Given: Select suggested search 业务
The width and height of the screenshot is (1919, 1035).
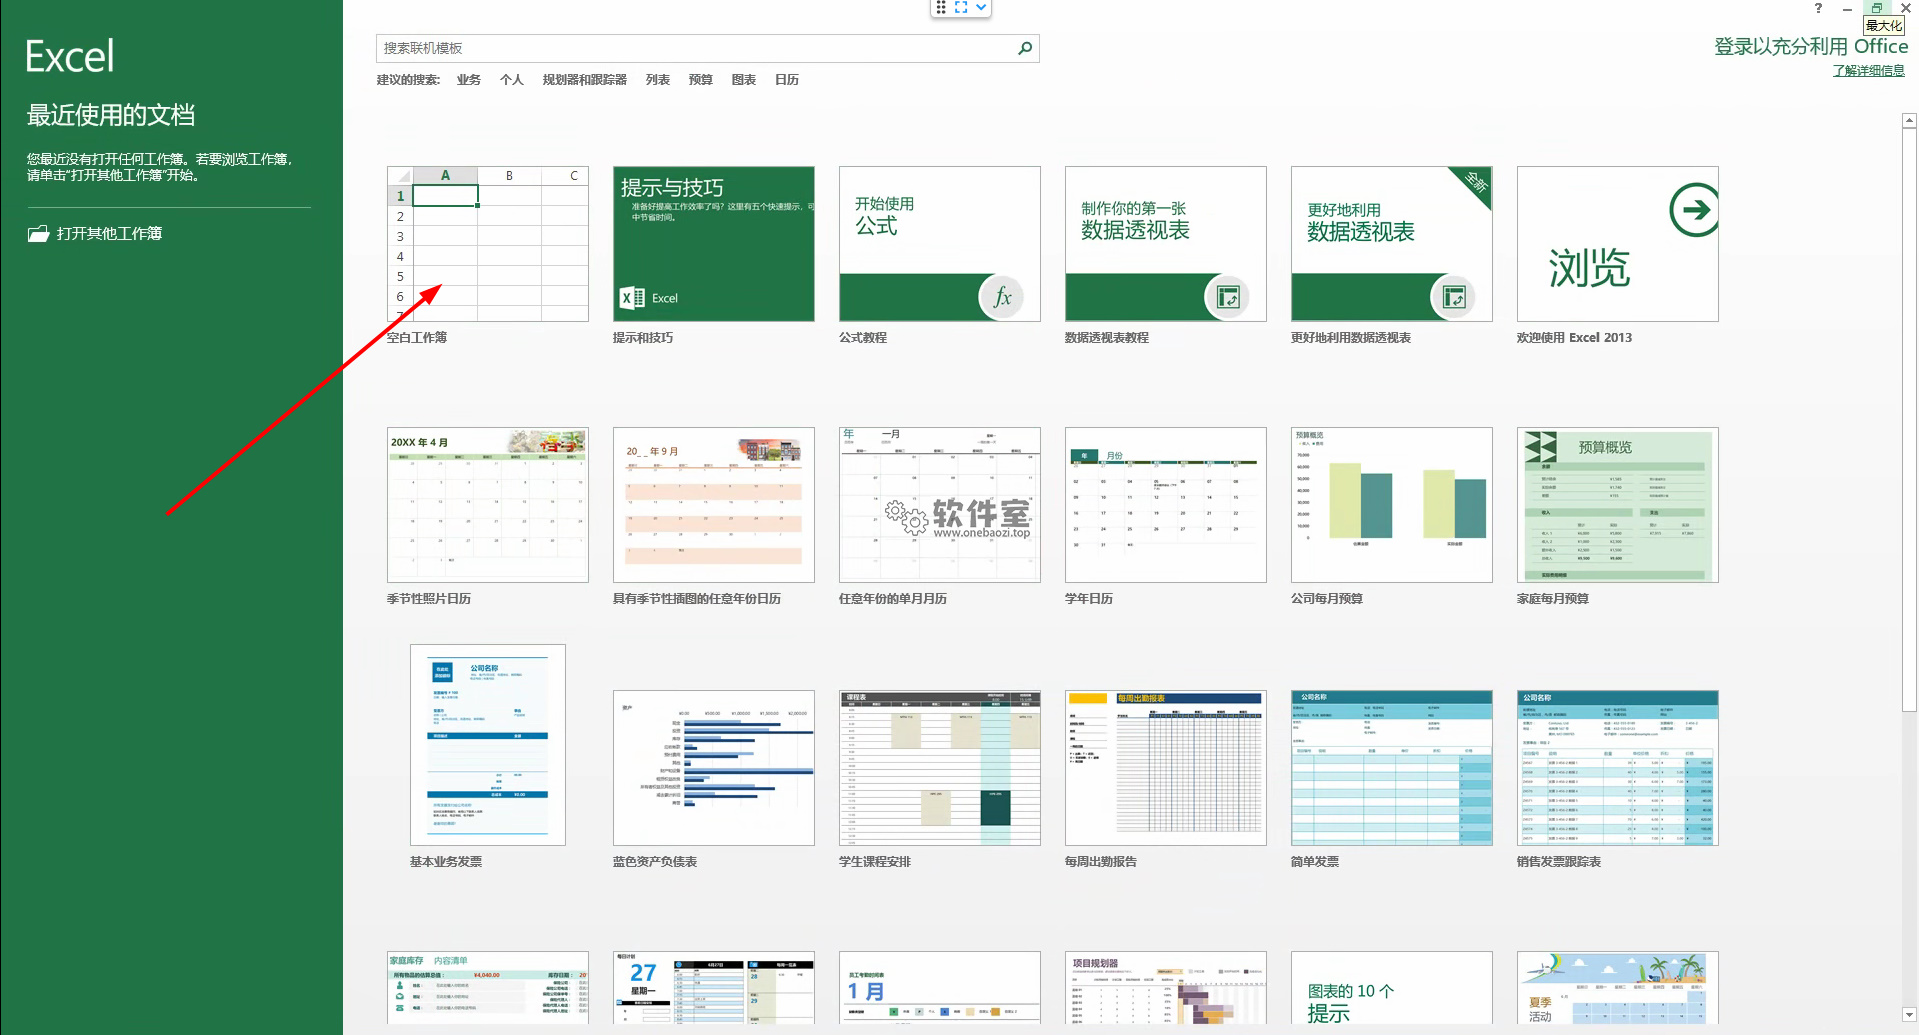Looking at the screenshot, I should pos(469,80).
